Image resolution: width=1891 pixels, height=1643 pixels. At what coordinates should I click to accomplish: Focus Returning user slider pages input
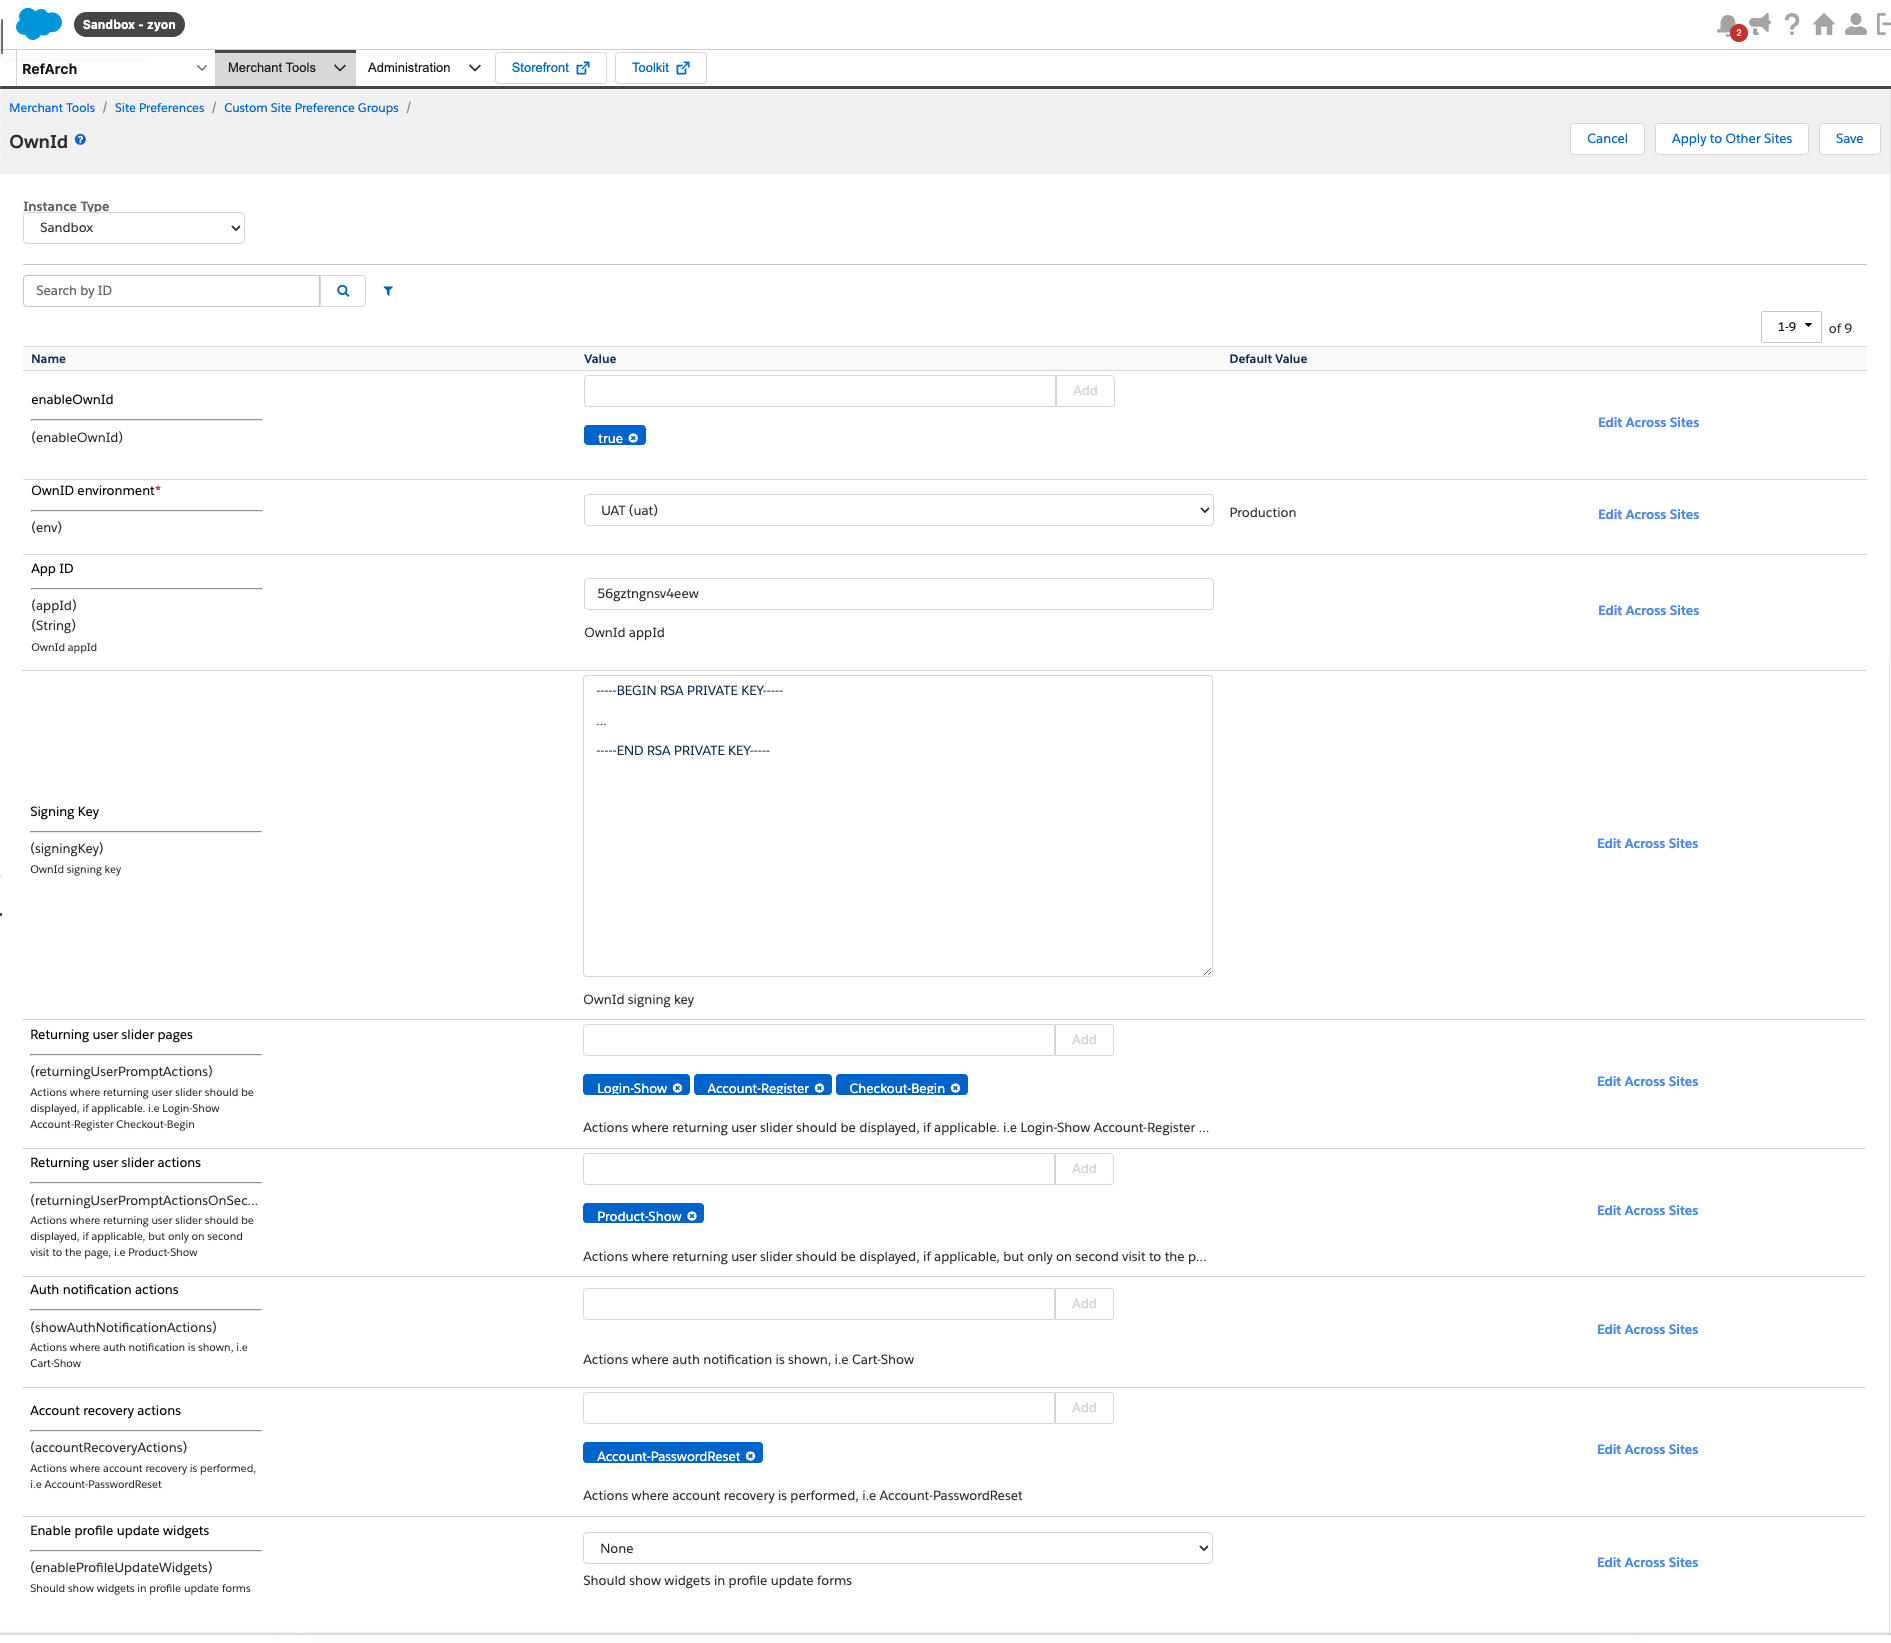click(818, 1040)
